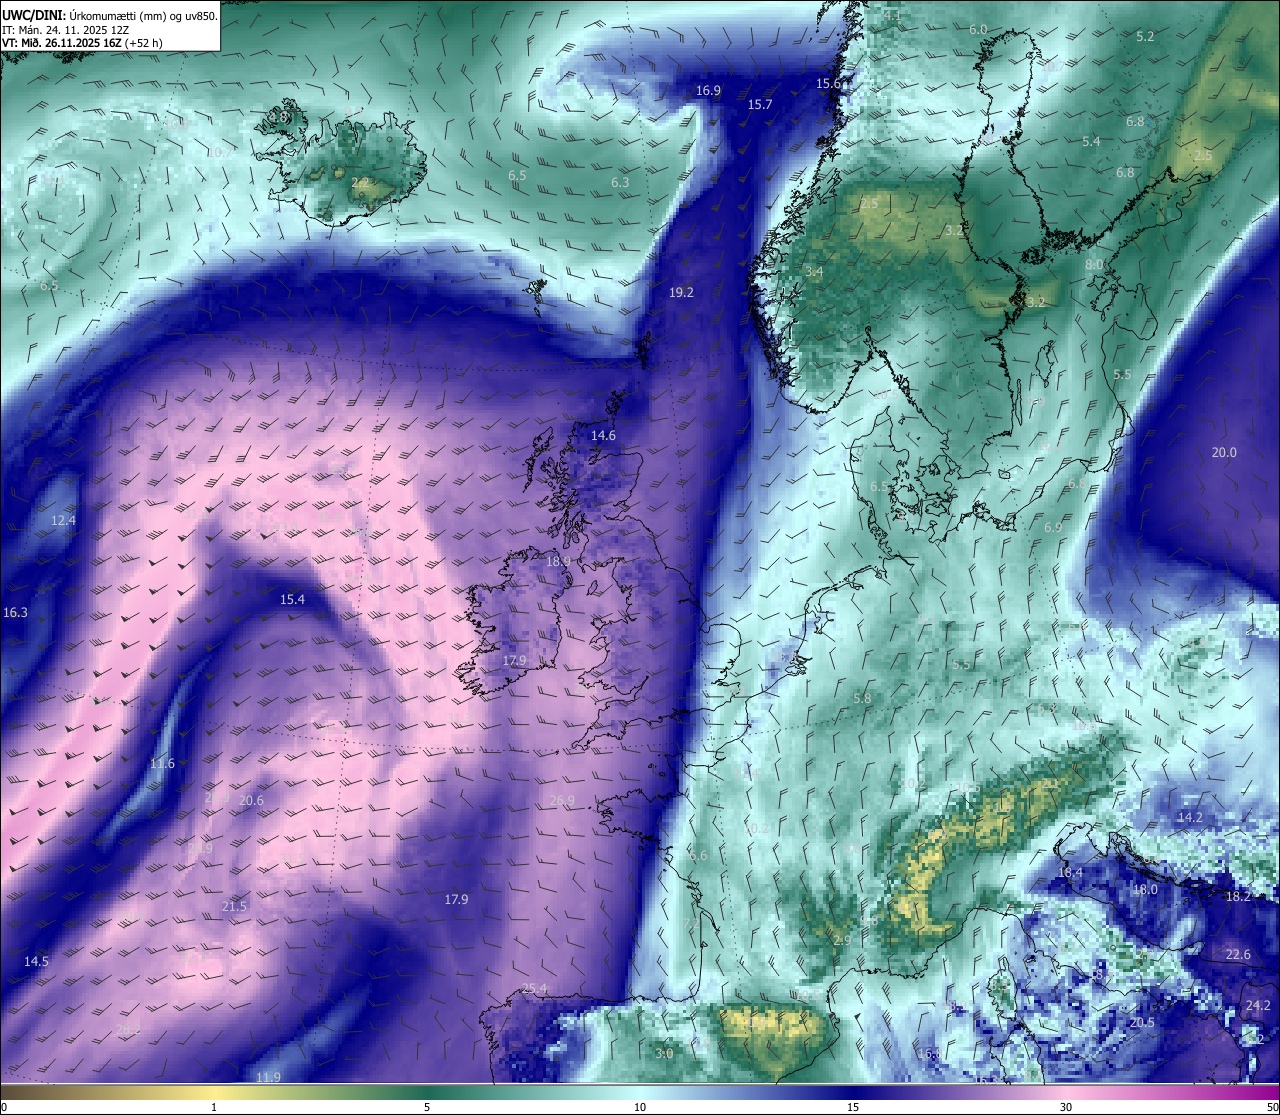Click the 30 tick label on the color scale
1280x1115 pixels.
pyautogui.click(x=1066, y=1107)
